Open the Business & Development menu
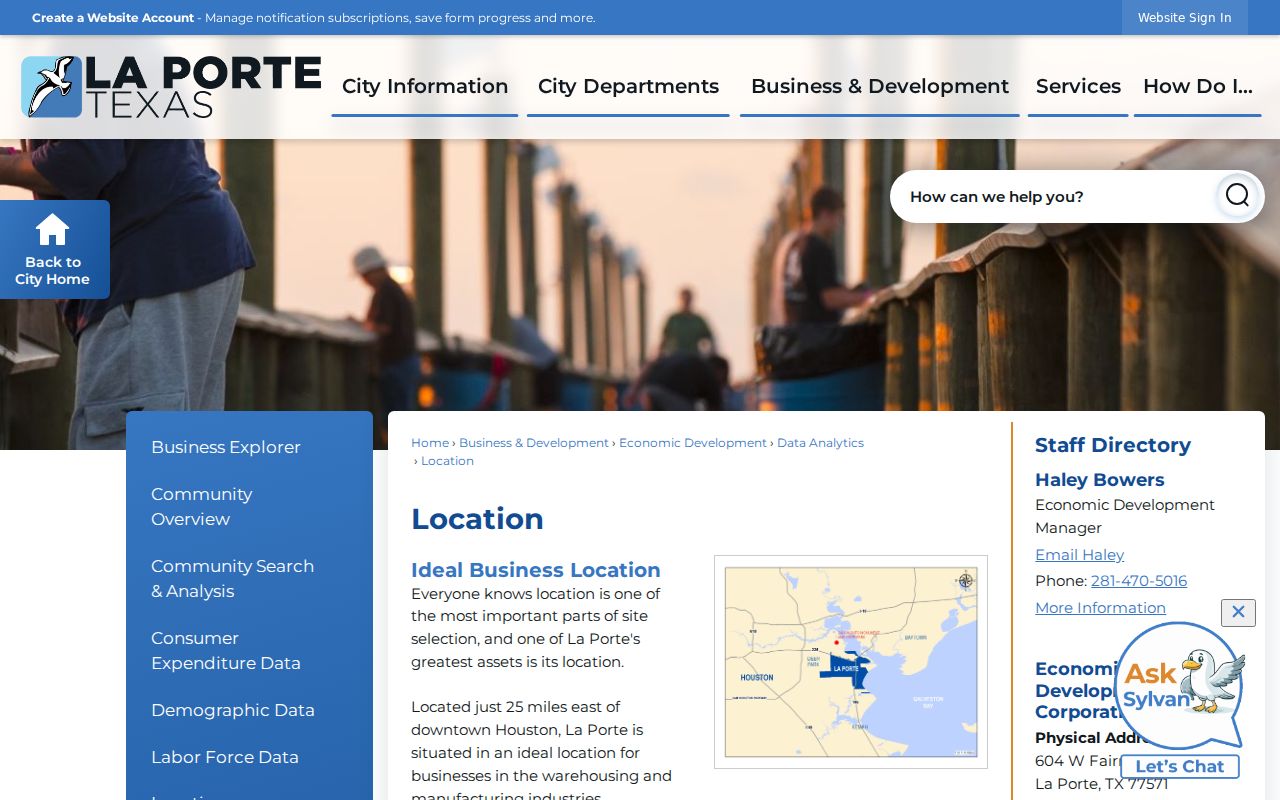 click(880, 87)
